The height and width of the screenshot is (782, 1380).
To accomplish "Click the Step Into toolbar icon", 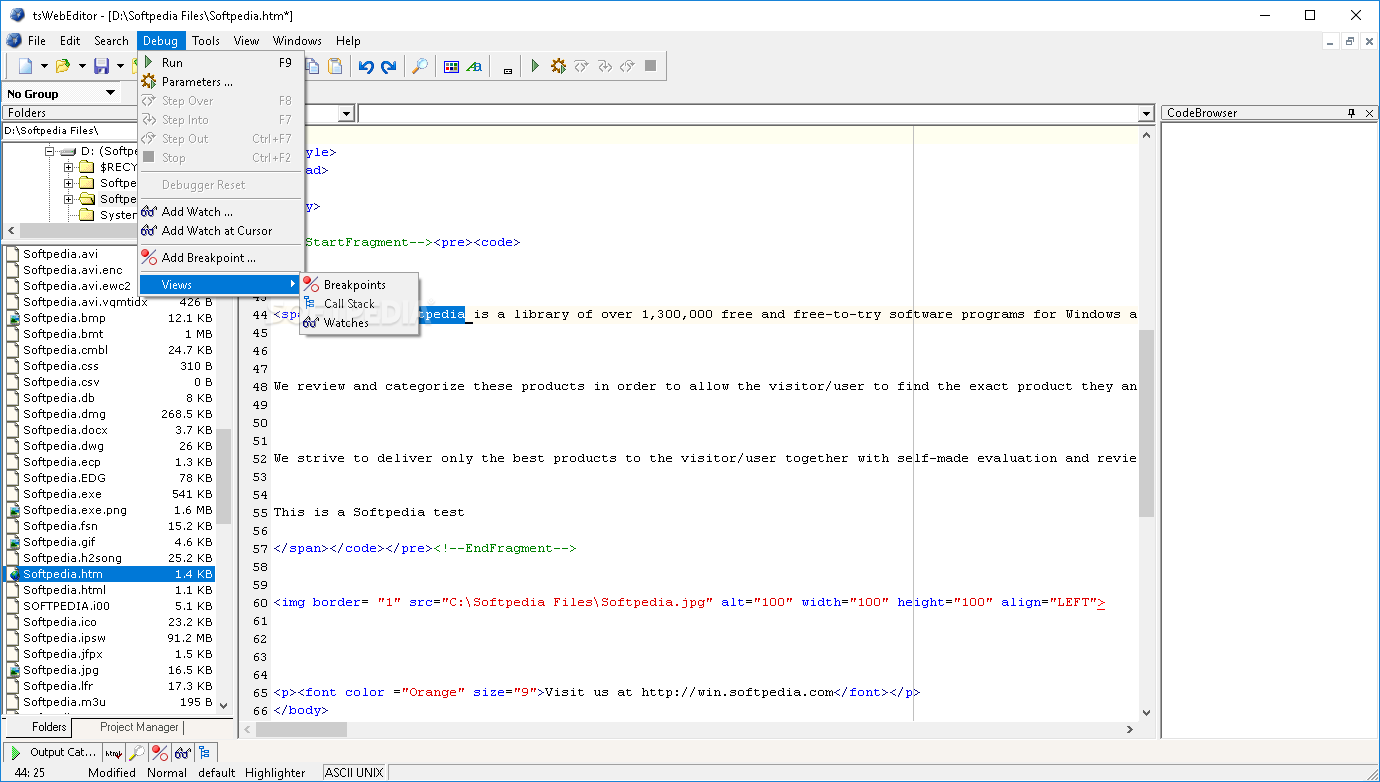I will click(604, 66).
